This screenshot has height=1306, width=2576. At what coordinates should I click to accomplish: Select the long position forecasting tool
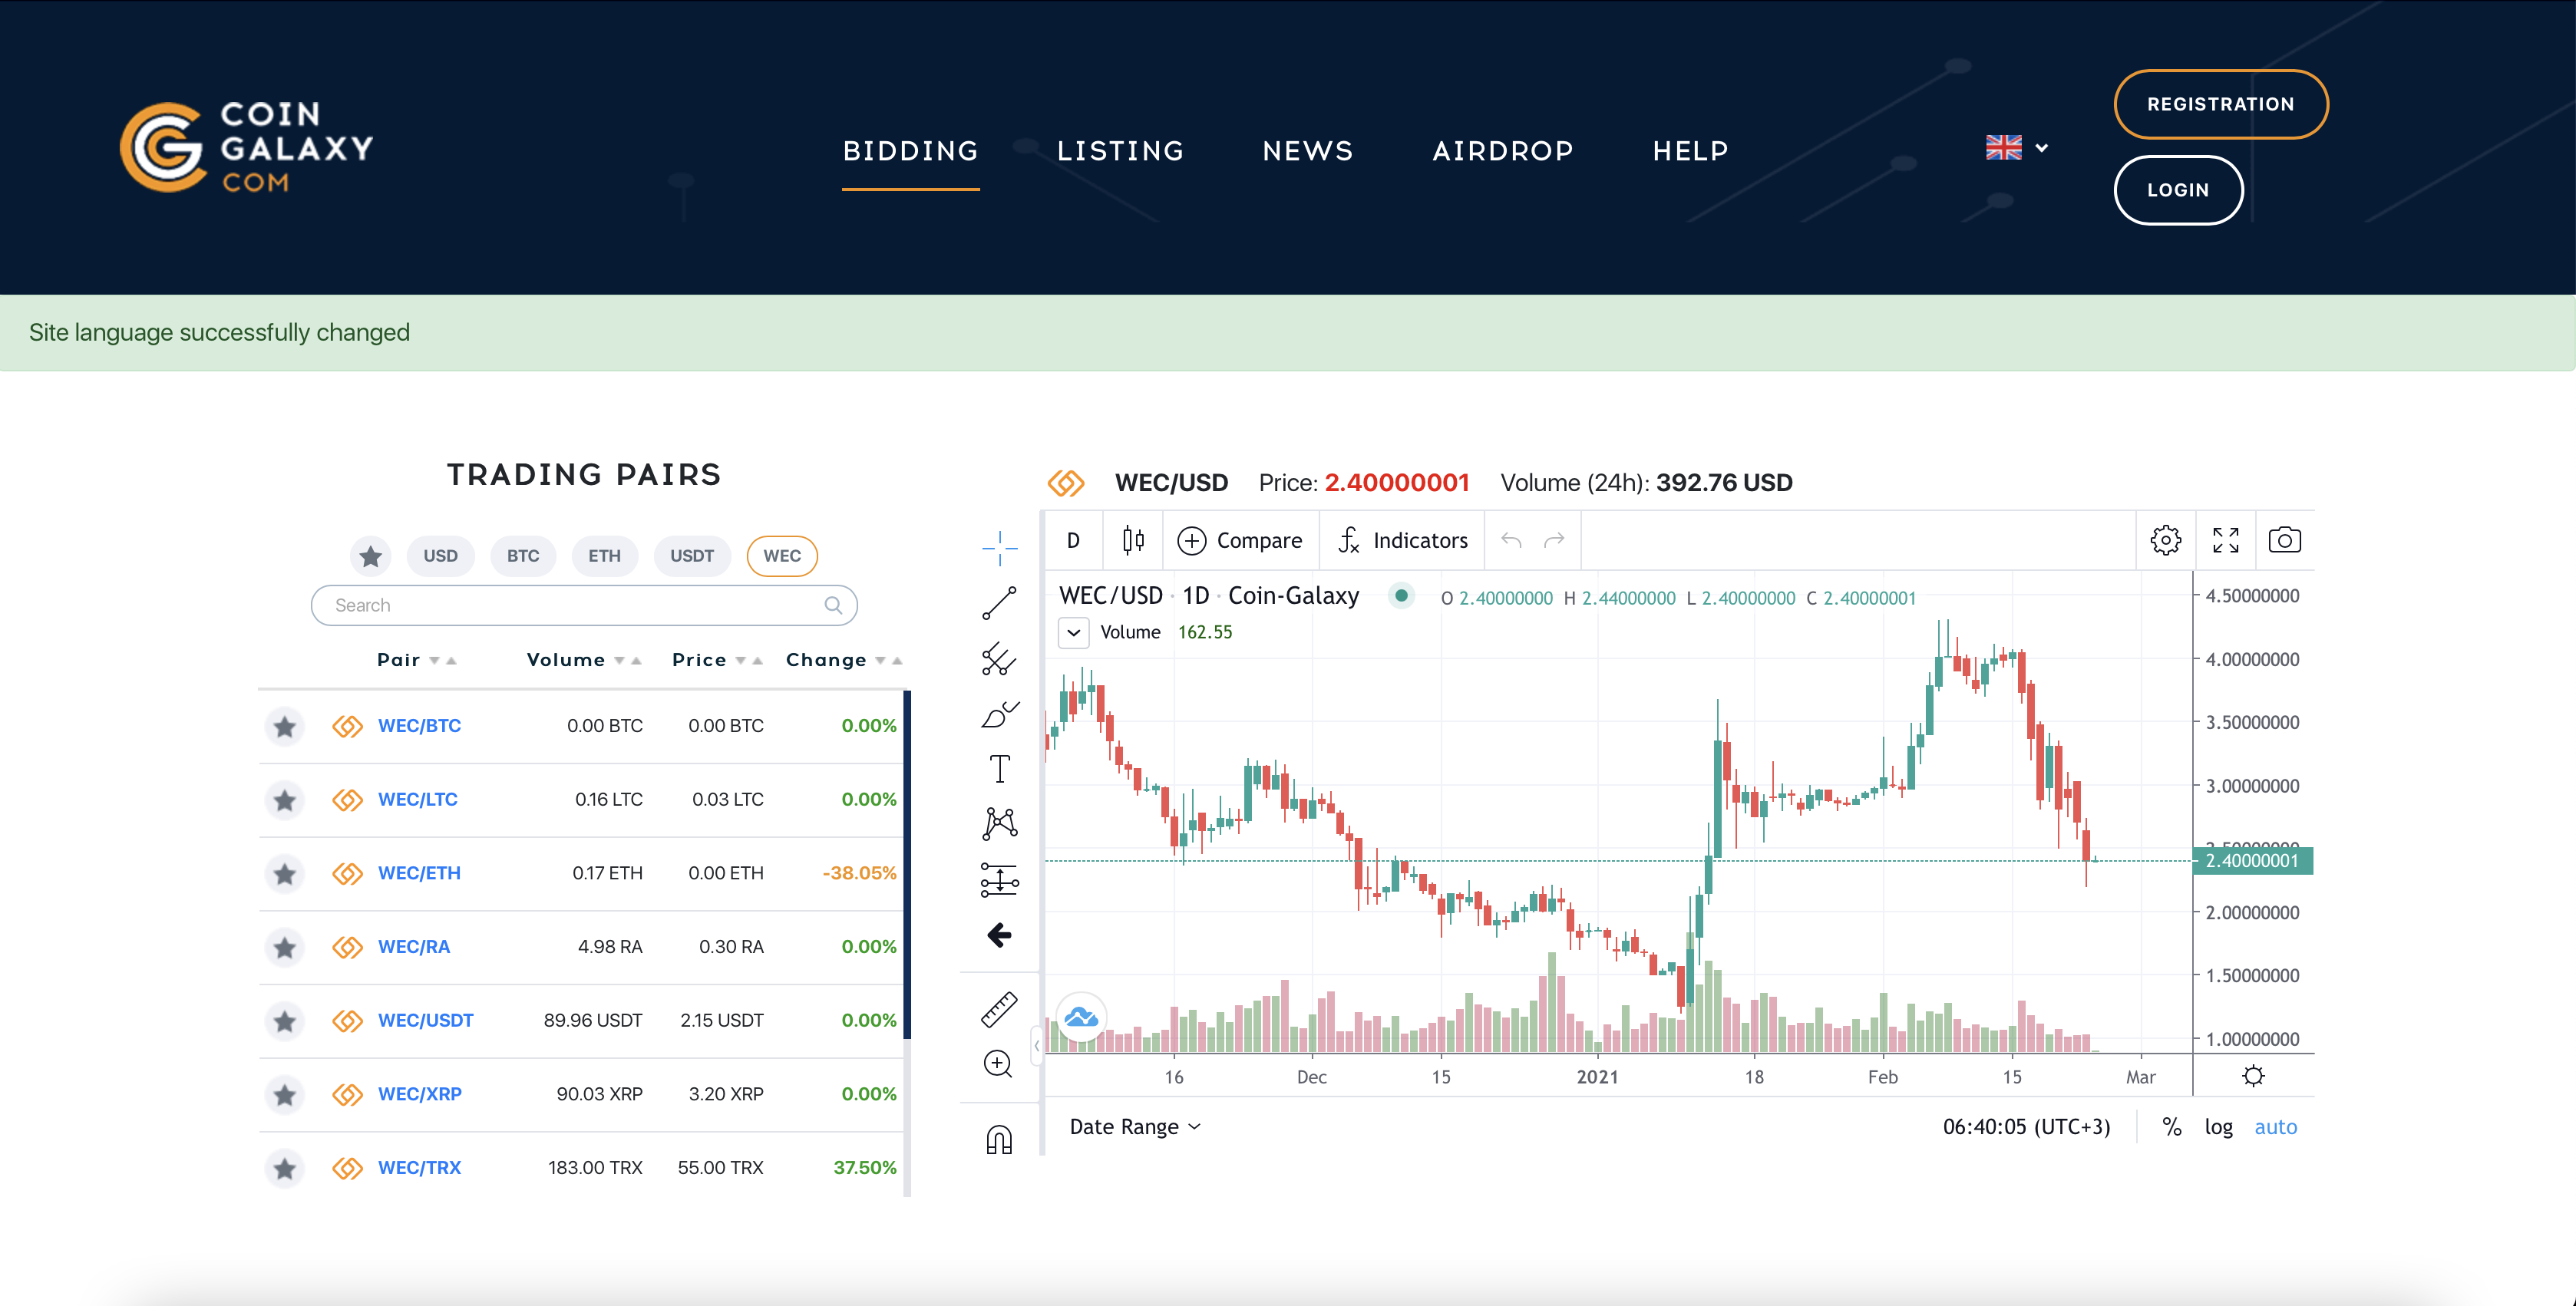point(999,880)
